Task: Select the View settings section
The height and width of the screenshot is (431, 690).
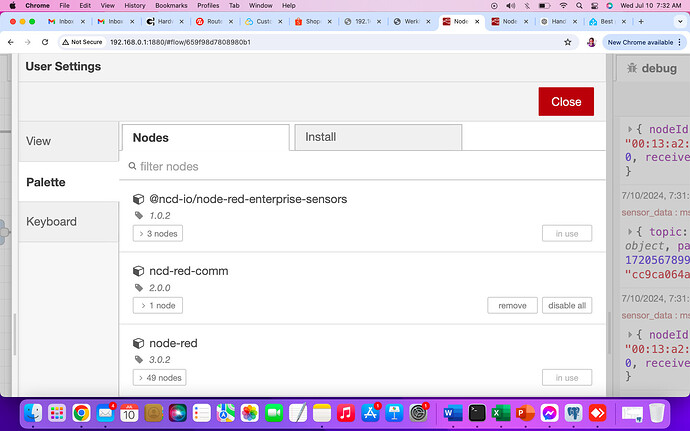Action: [x=38, y=141]
